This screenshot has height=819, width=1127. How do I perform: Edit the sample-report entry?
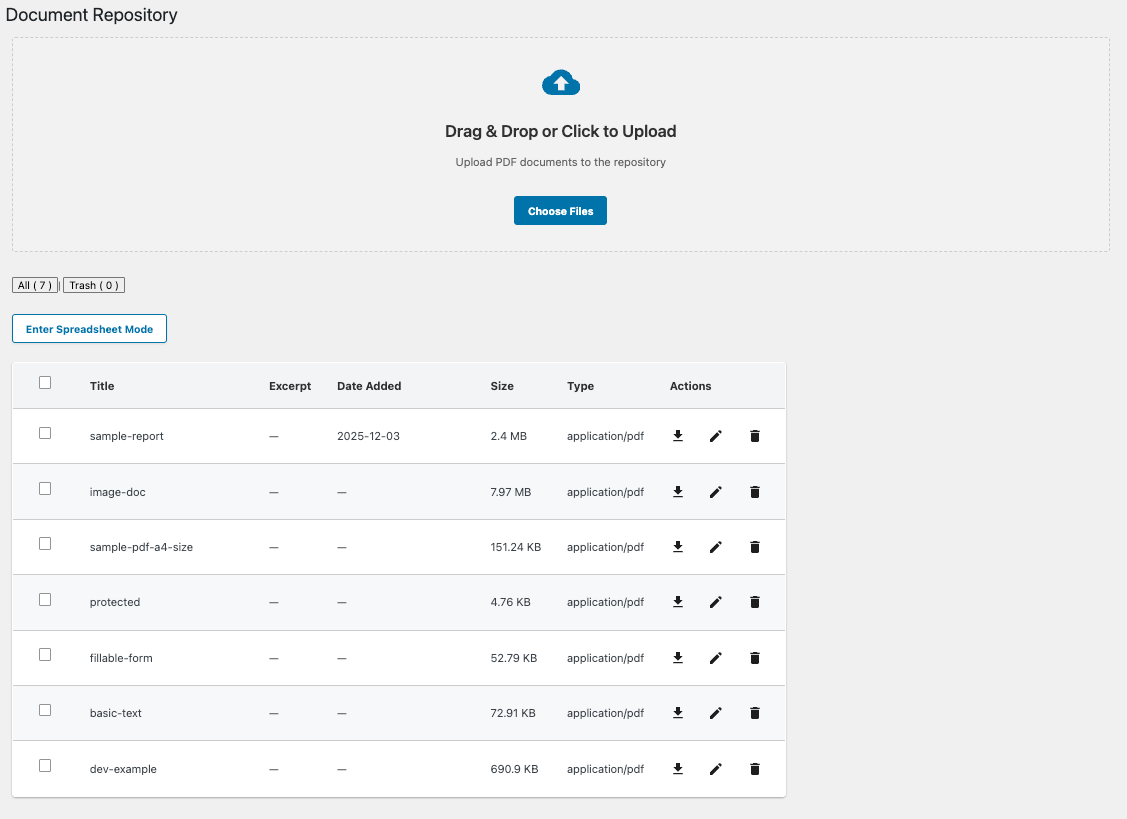pyautogui.click(x=715, y=436)
